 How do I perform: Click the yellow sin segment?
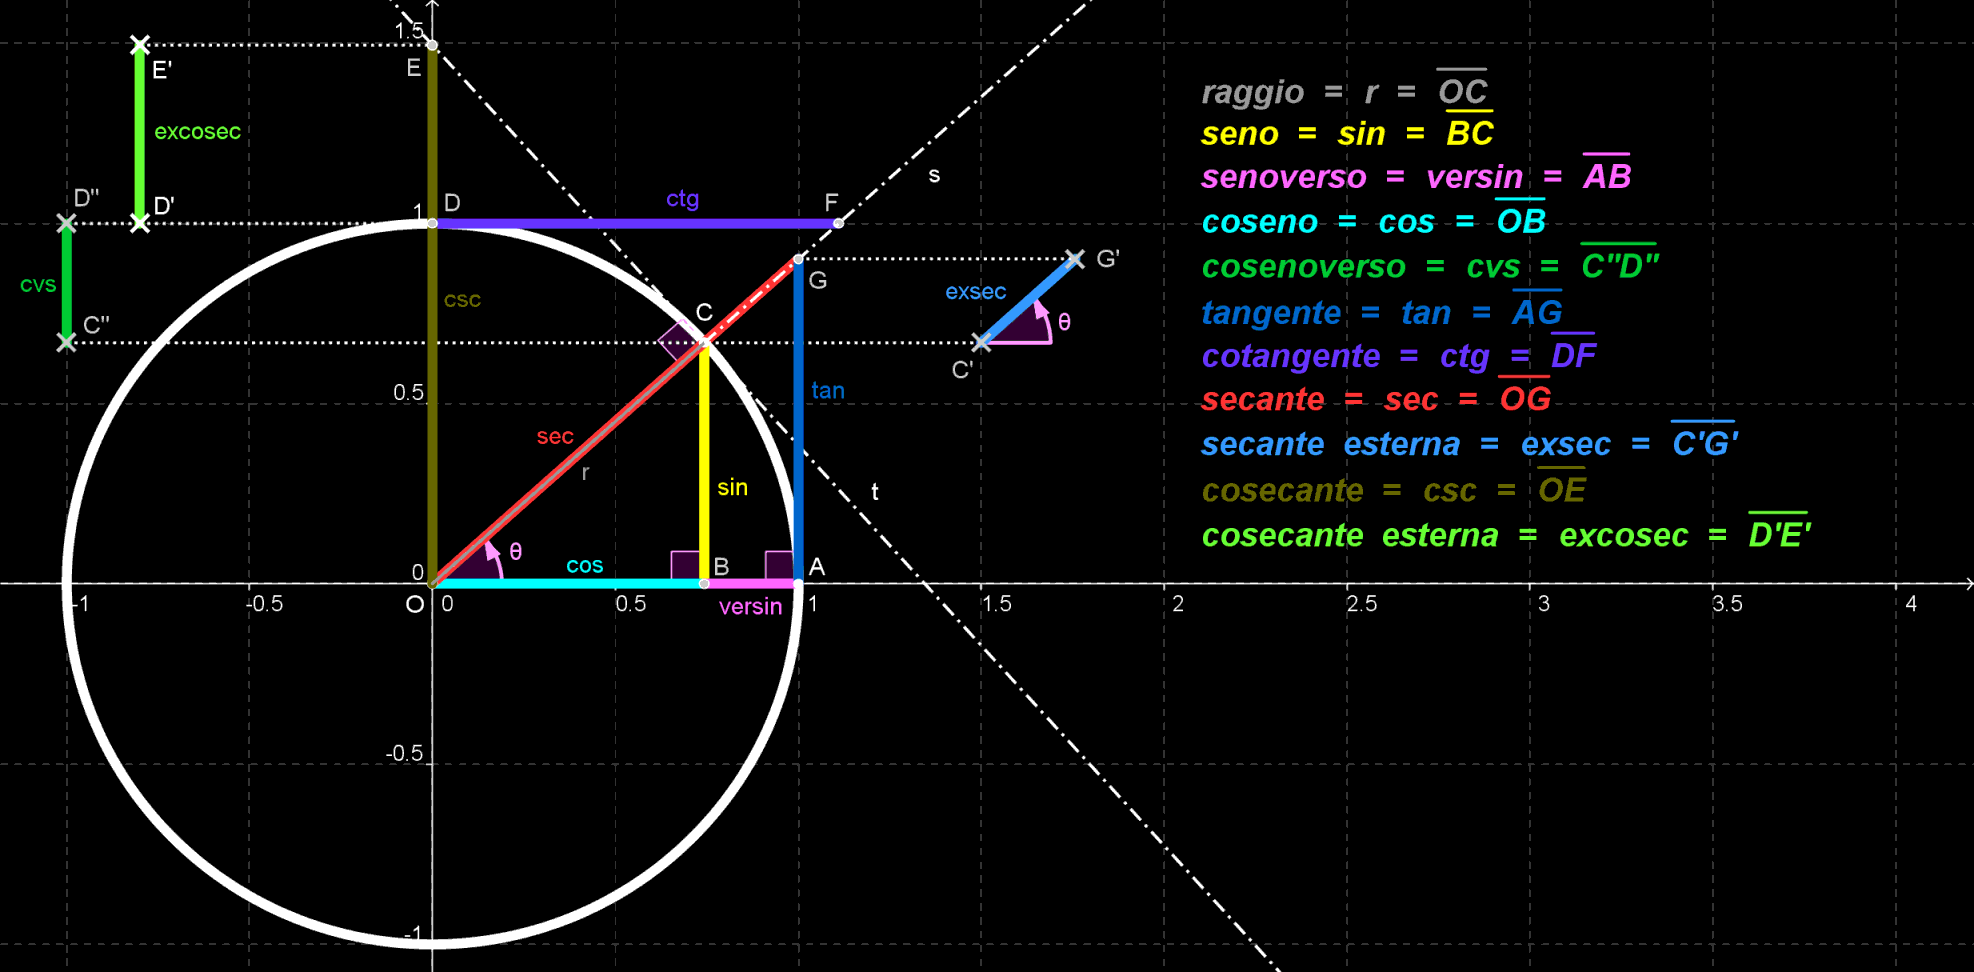(x=704, y=450)
